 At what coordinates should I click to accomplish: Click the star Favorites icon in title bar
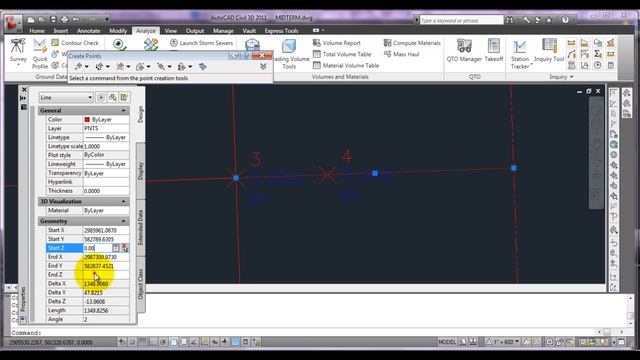point(549,20)
